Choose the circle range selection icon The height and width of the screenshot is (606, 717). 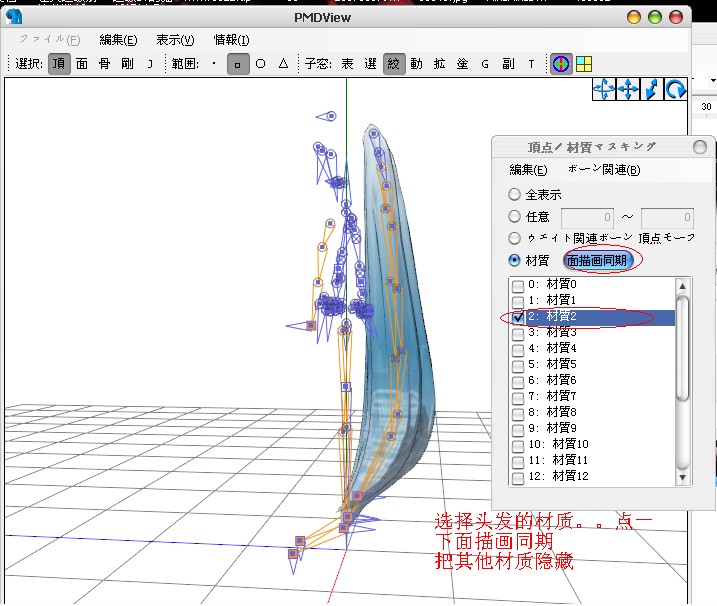[261, 64]
